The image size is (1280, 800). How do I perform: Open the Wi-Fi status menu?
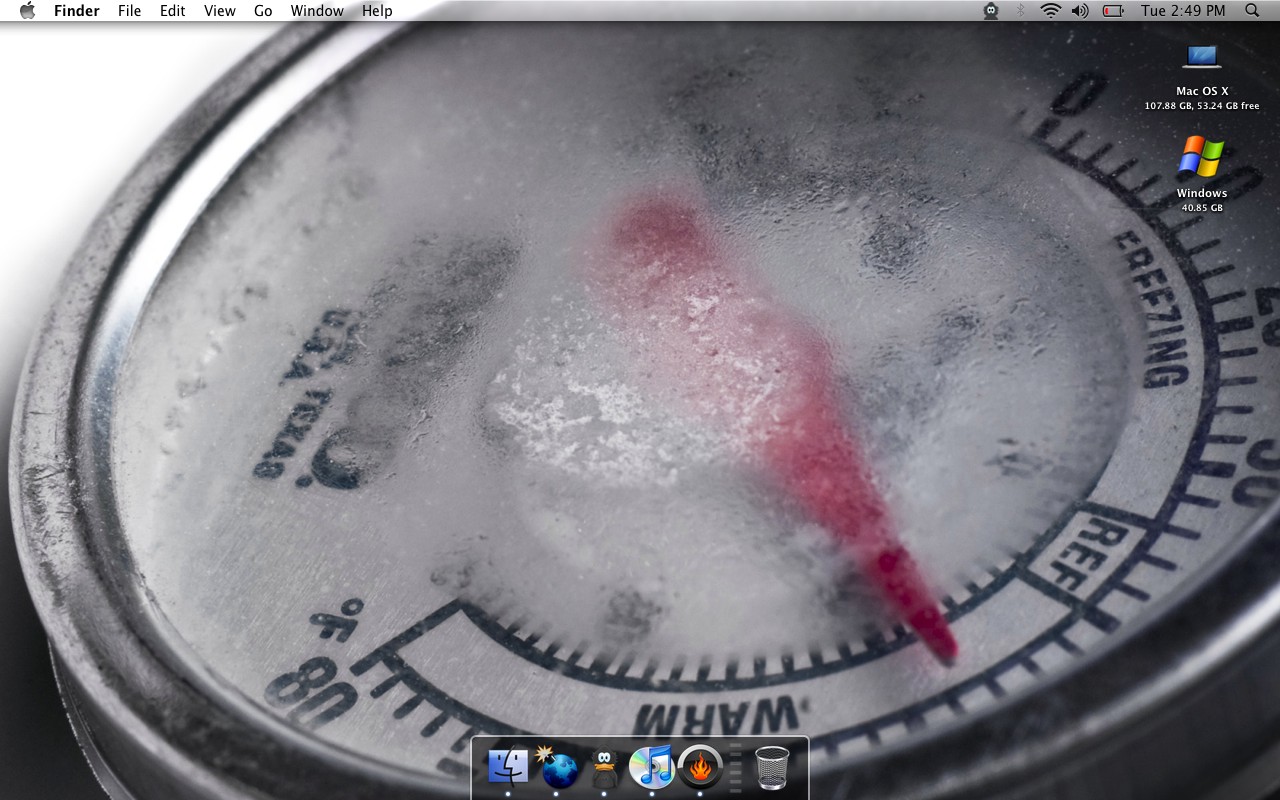click(x=1050, y=10)
